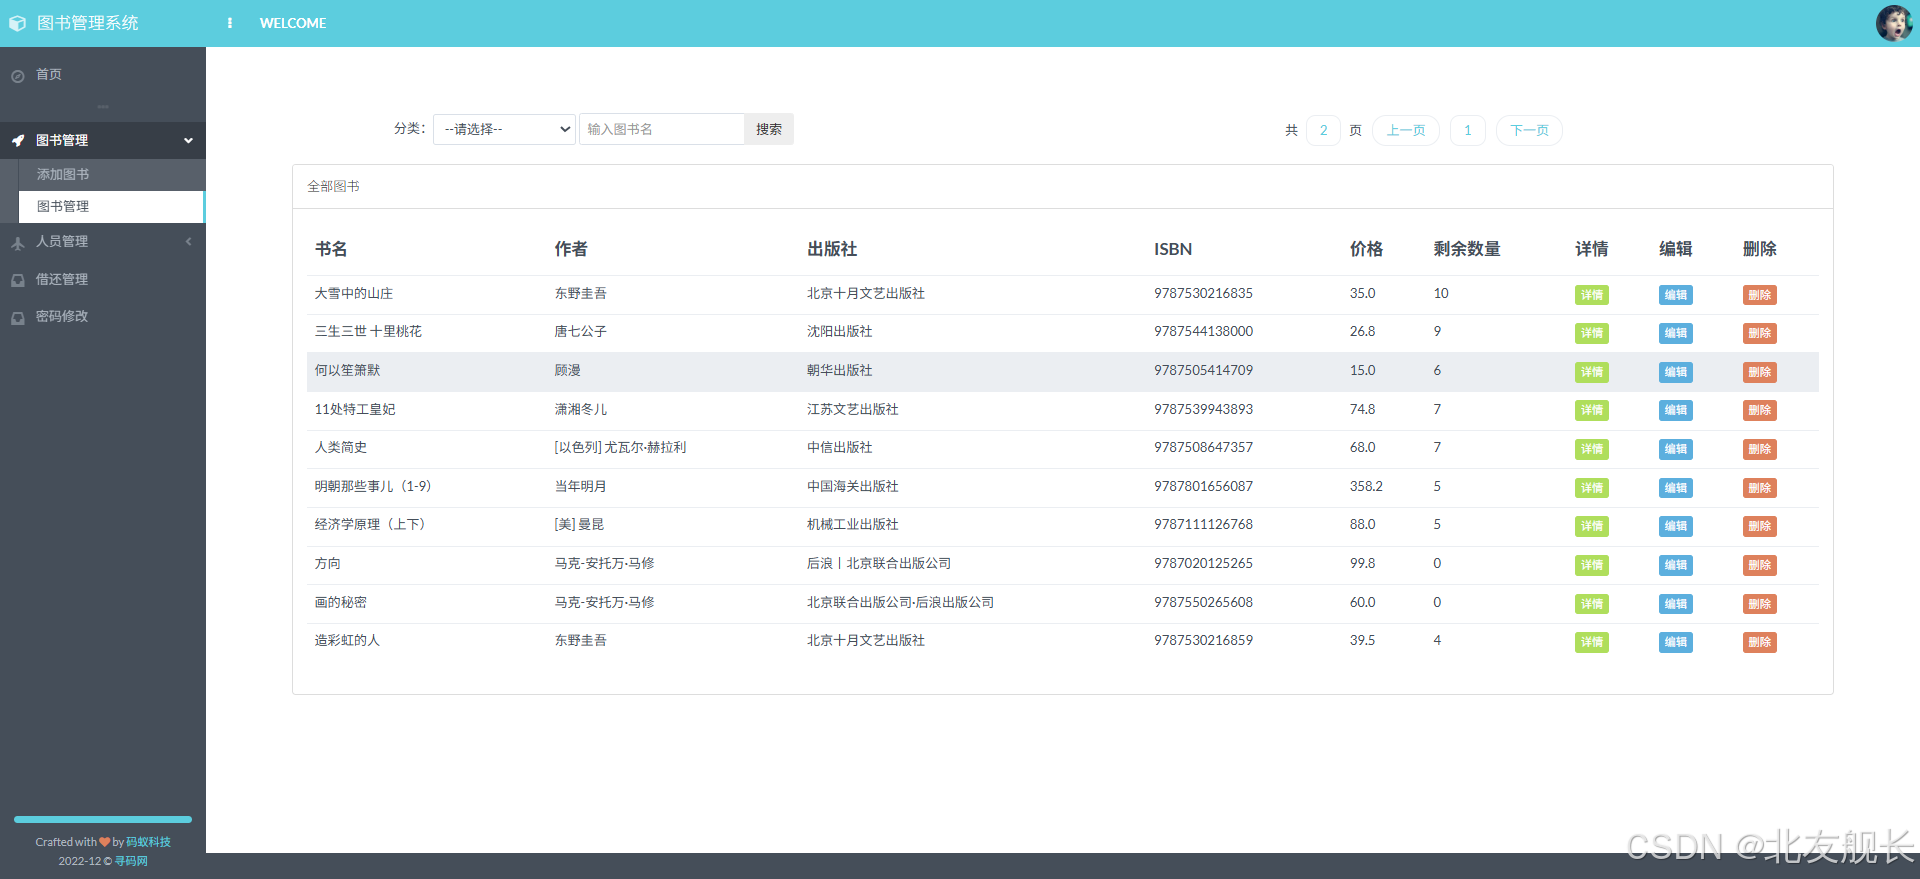Image resolution: width=1920 pixels, height=879 pixels.
Task: Expand the 人员管理 menu arrow
Action: click(x=188, y=242)
